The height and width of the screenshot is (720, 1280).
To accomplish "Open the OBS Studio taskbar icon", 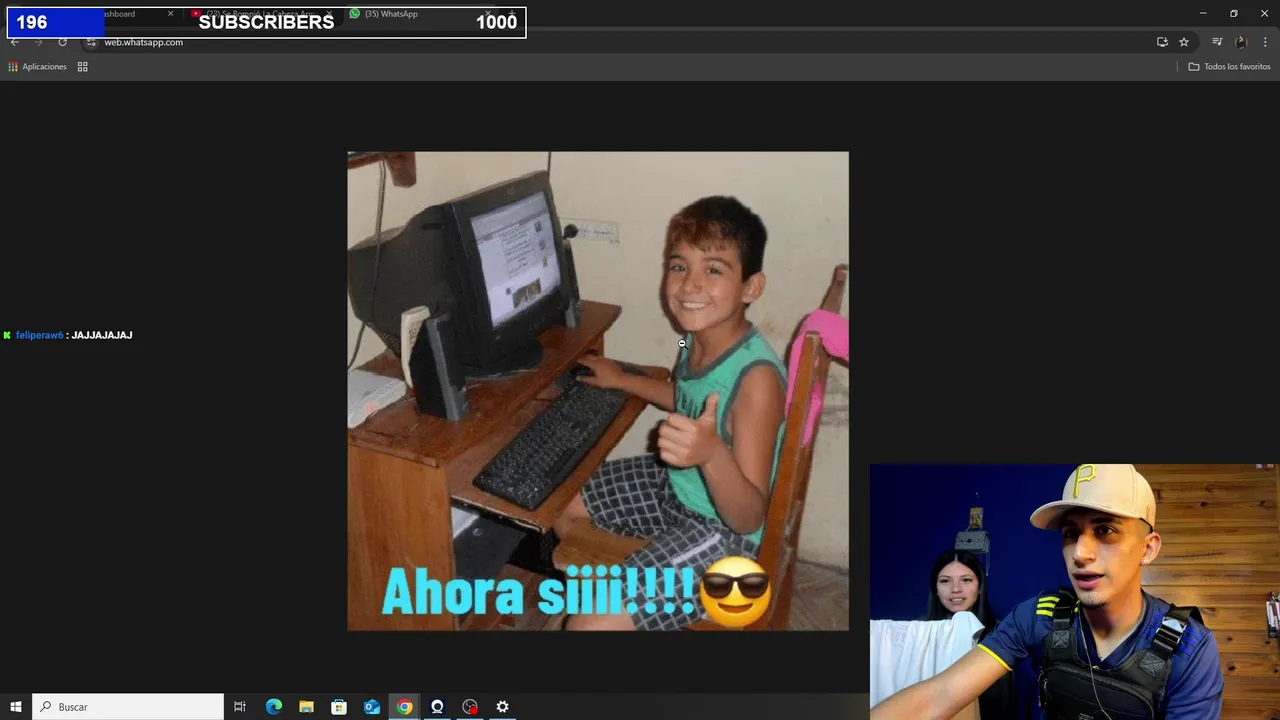I will click(470, 707).
